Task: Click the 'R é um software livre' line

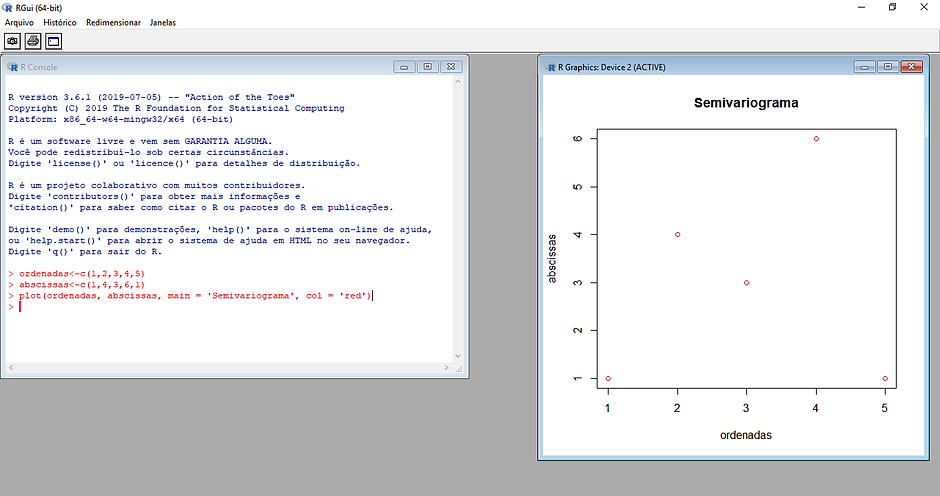Action: point(140,142)
